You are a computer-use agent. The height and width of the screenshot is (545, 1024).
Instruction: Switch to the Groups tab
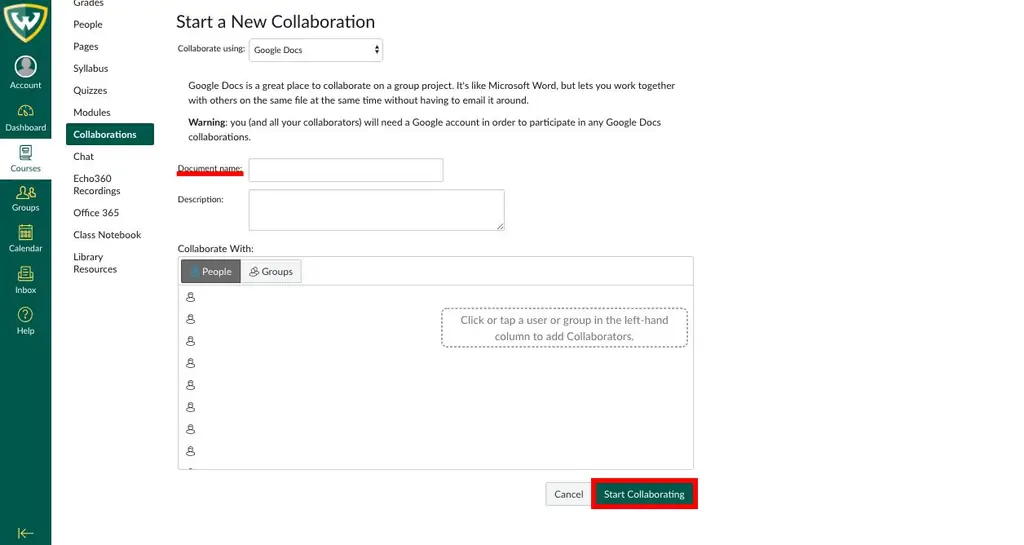point(271,271)
